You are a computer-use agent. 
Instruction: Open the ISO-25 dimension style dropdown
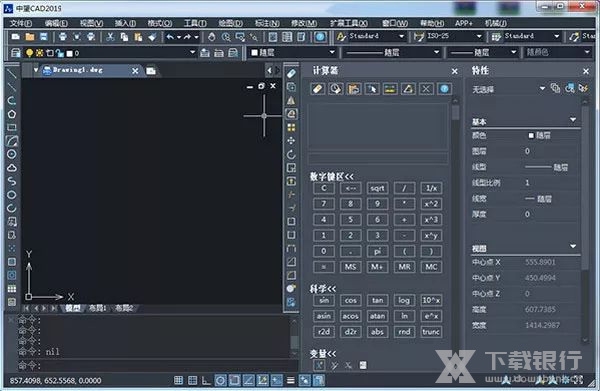pos(479,37)
